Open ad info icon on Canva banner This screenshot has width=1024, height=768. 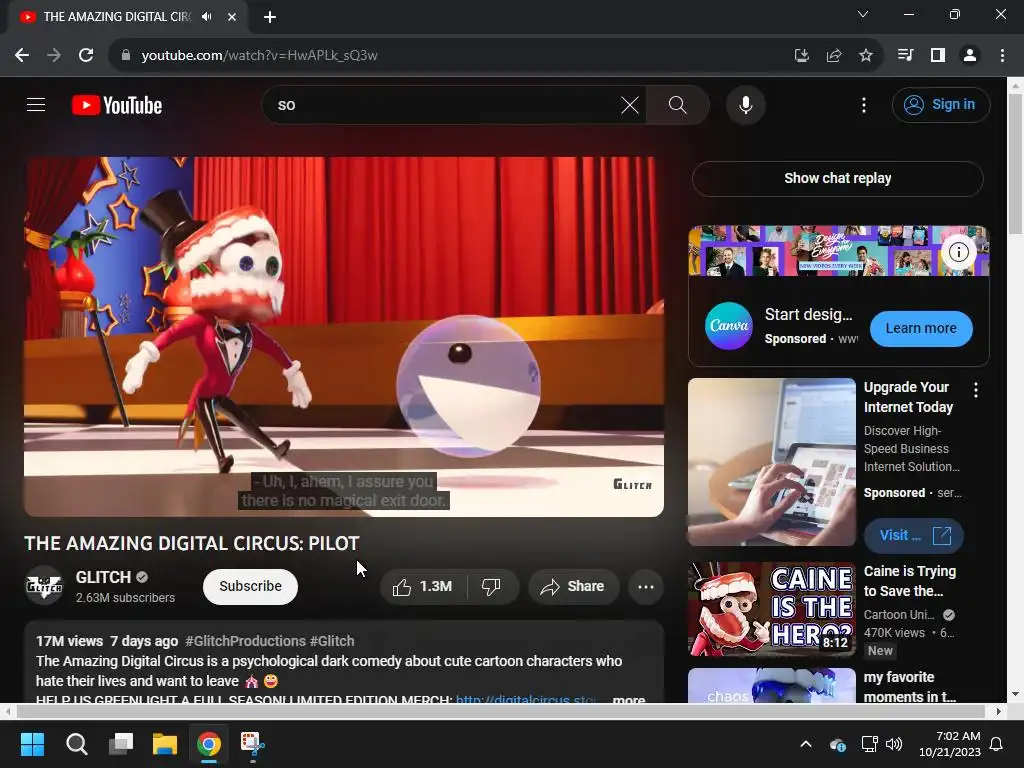coord(958,252)
